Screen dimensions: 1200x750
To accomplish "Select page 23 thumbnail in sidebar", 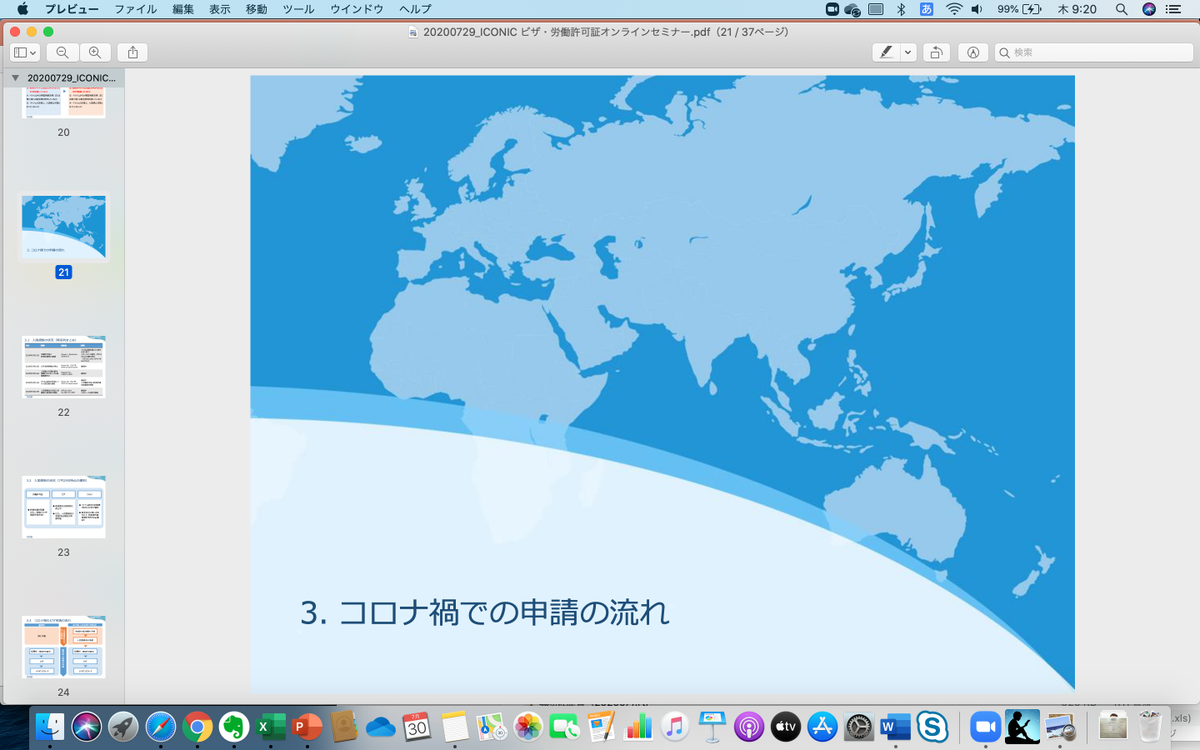I will 64,508.
